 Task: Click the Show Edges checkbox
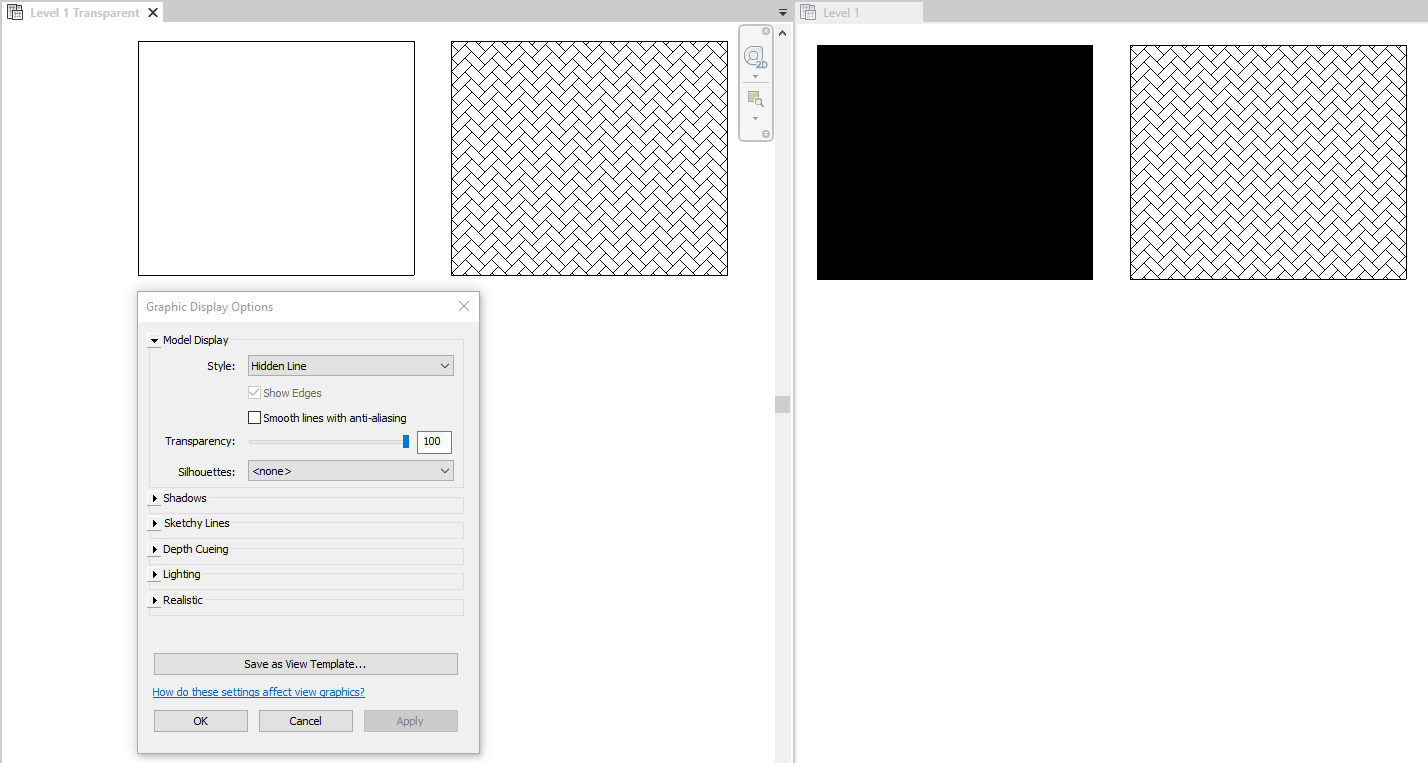(254, 392)
